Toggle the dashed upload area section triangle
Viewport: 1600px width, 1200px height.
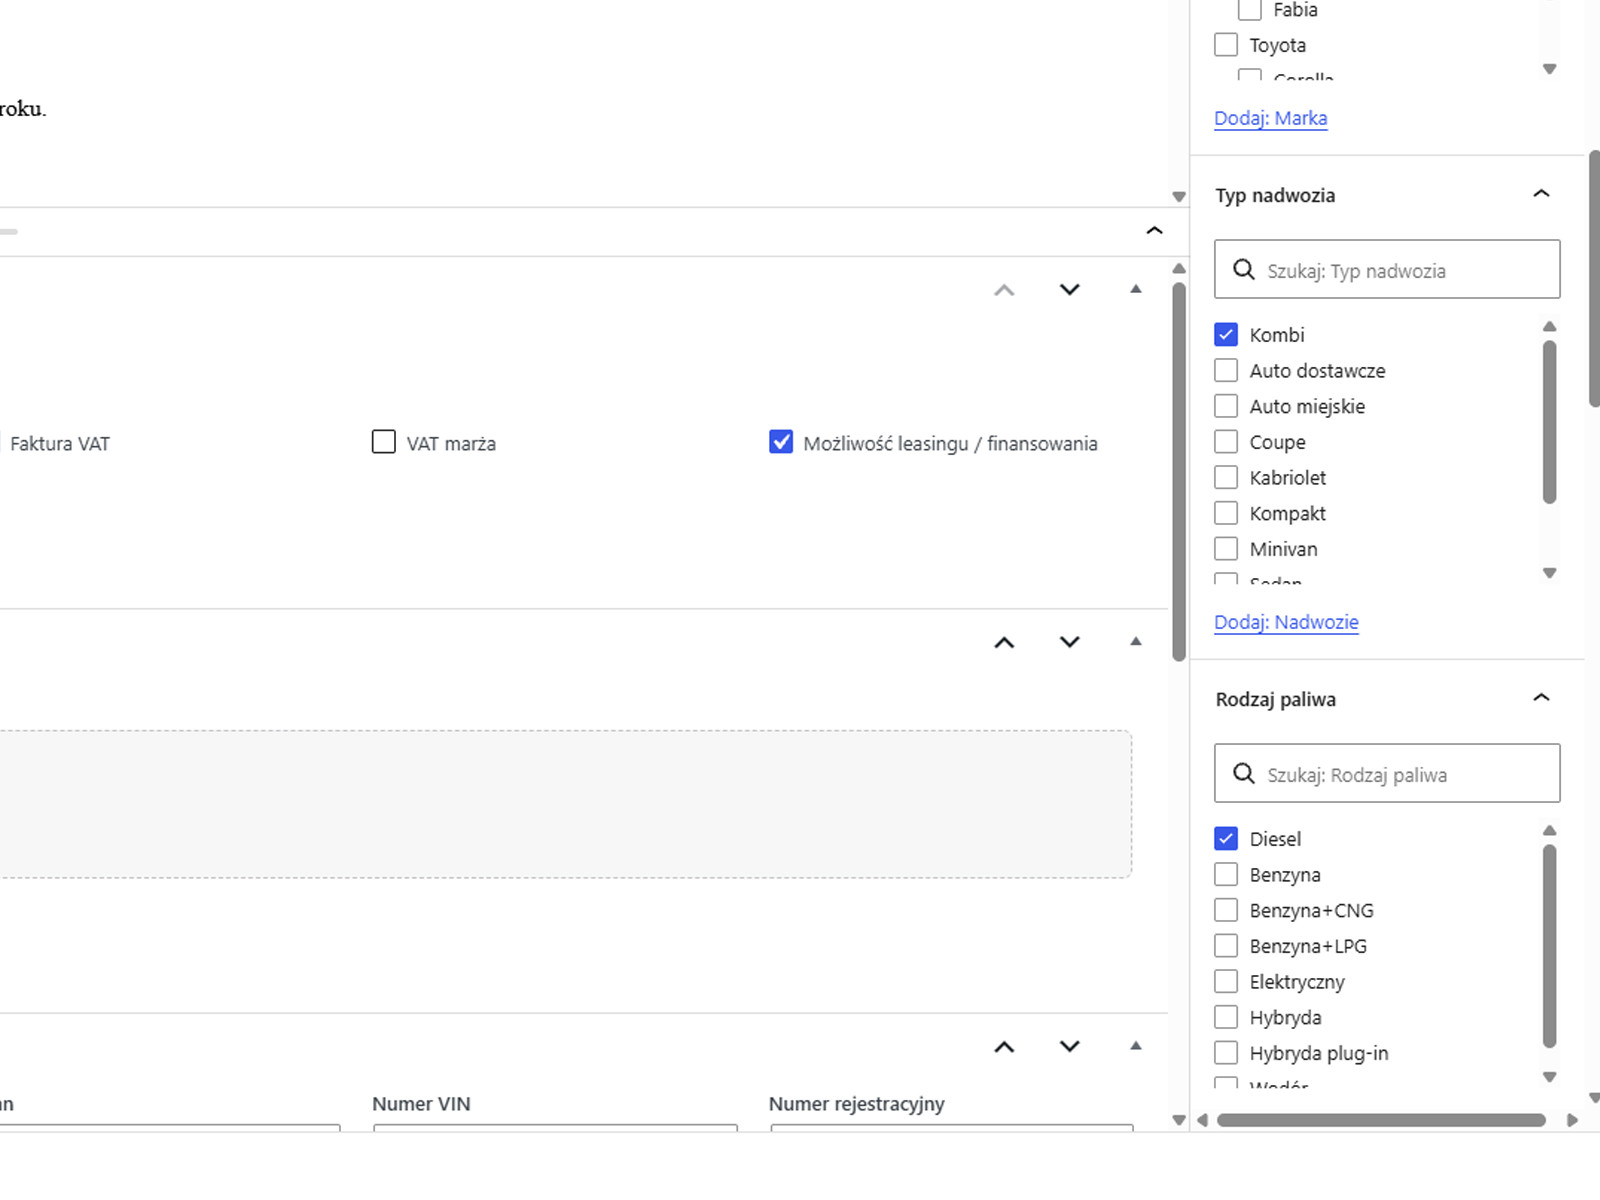[x=1135, y=642]
